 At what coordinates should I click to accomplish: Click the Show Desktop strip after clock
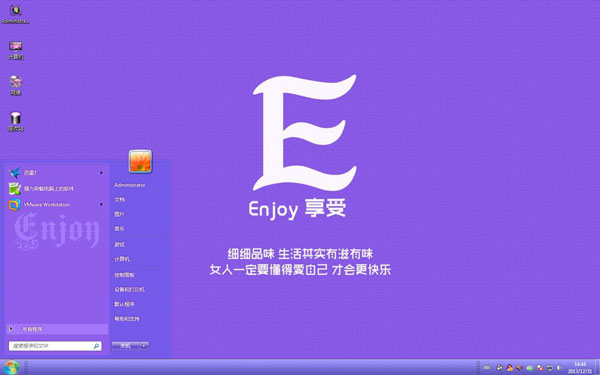(x=597, y=367)
